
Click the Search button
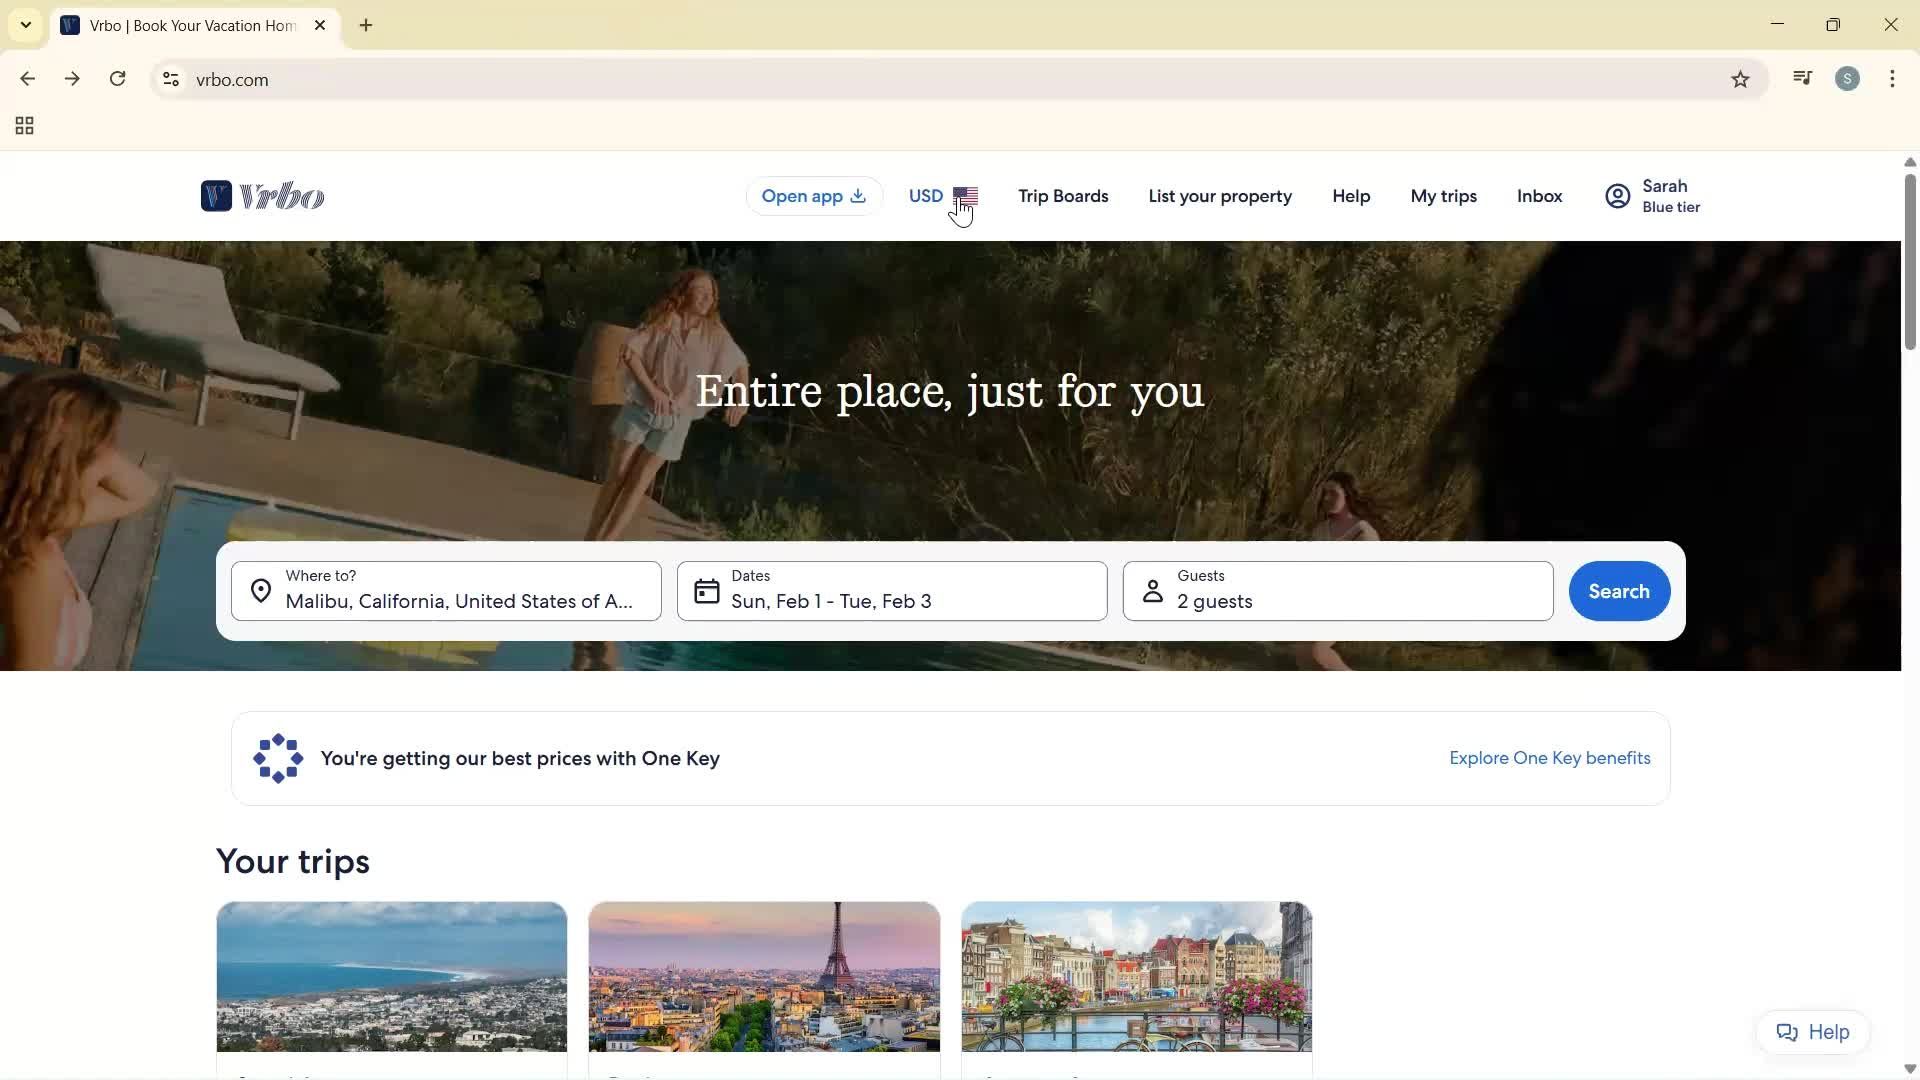(1618, 591)
